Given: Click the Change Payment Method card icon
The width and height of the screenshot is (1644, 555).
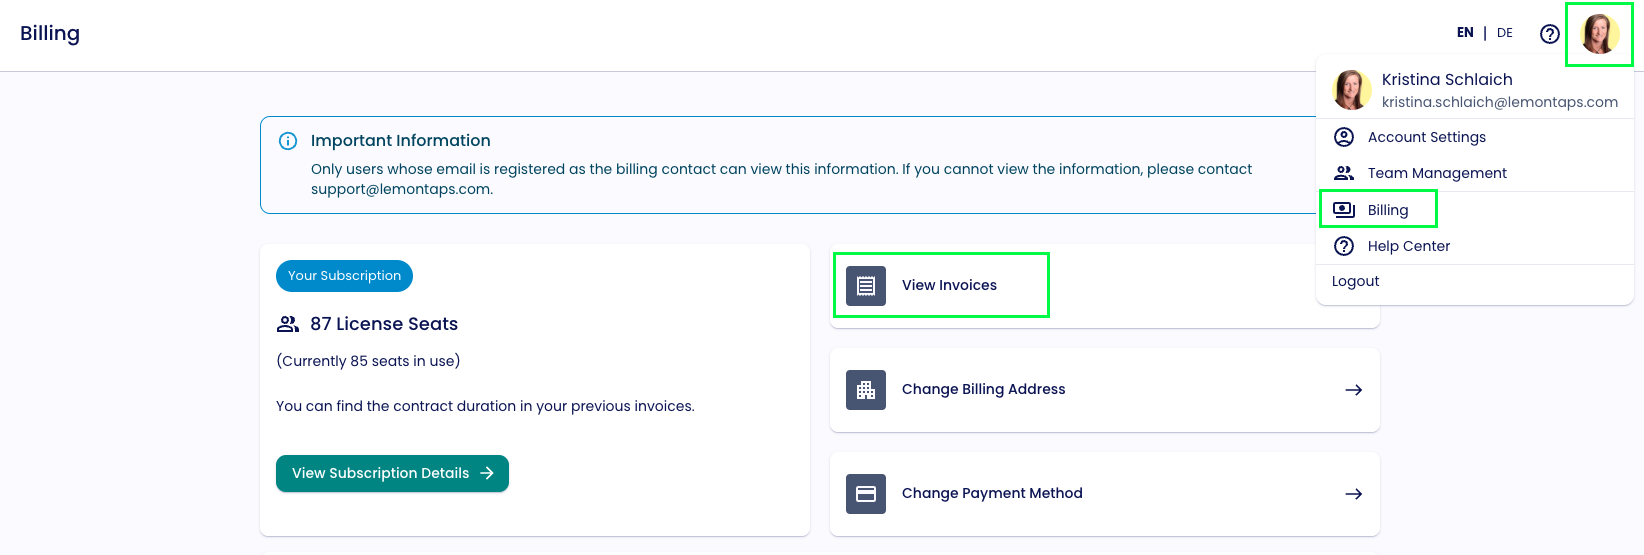Looking at the screenshot, I should [x=866, y=494].
